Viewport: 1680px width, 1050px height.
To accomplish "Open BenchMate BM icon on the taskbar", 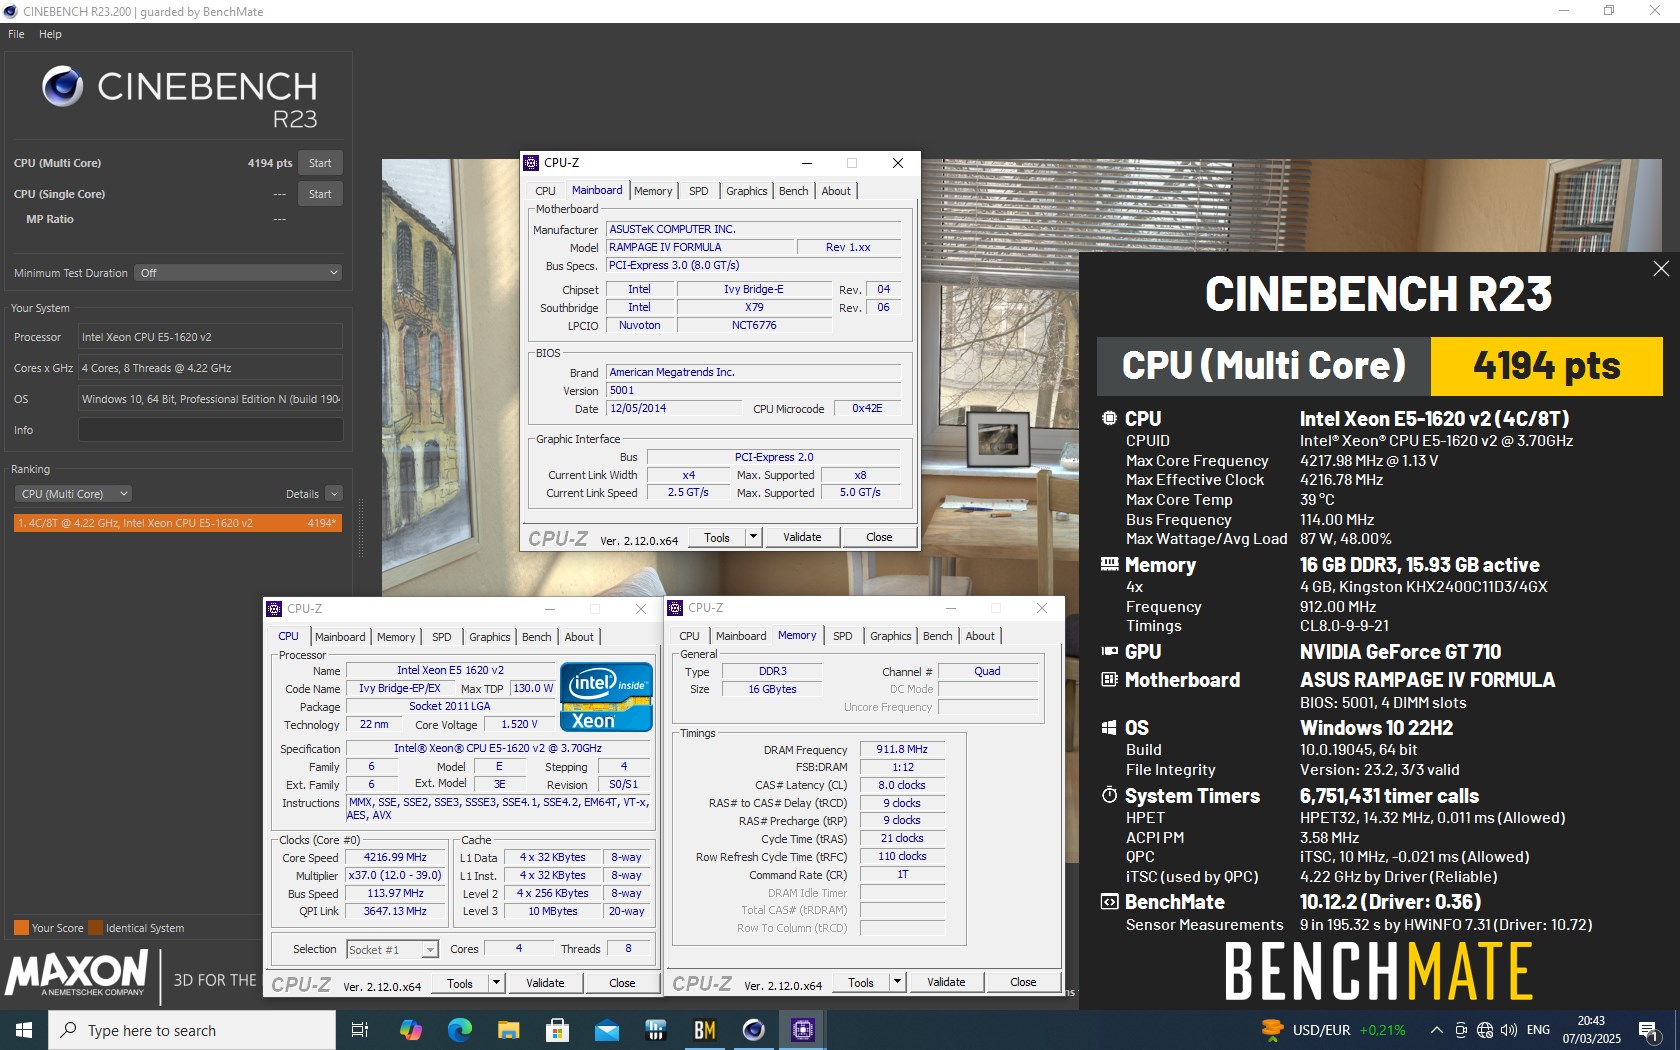I will [x=704, y=1030].
